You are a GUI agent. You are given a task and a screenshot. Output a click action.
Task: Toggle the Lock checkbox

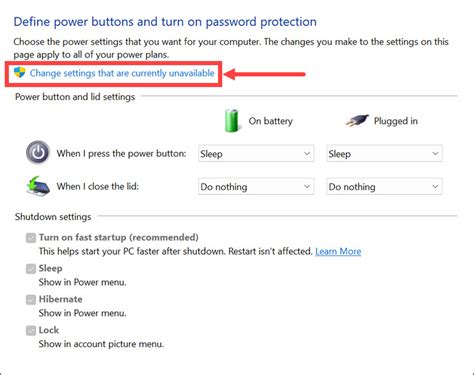31,331
